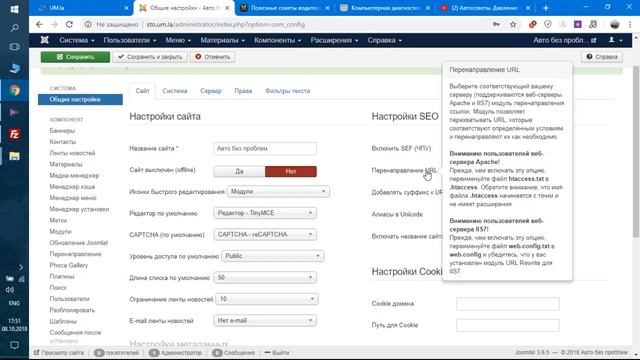Open Windows Start menu

point(14,9)
